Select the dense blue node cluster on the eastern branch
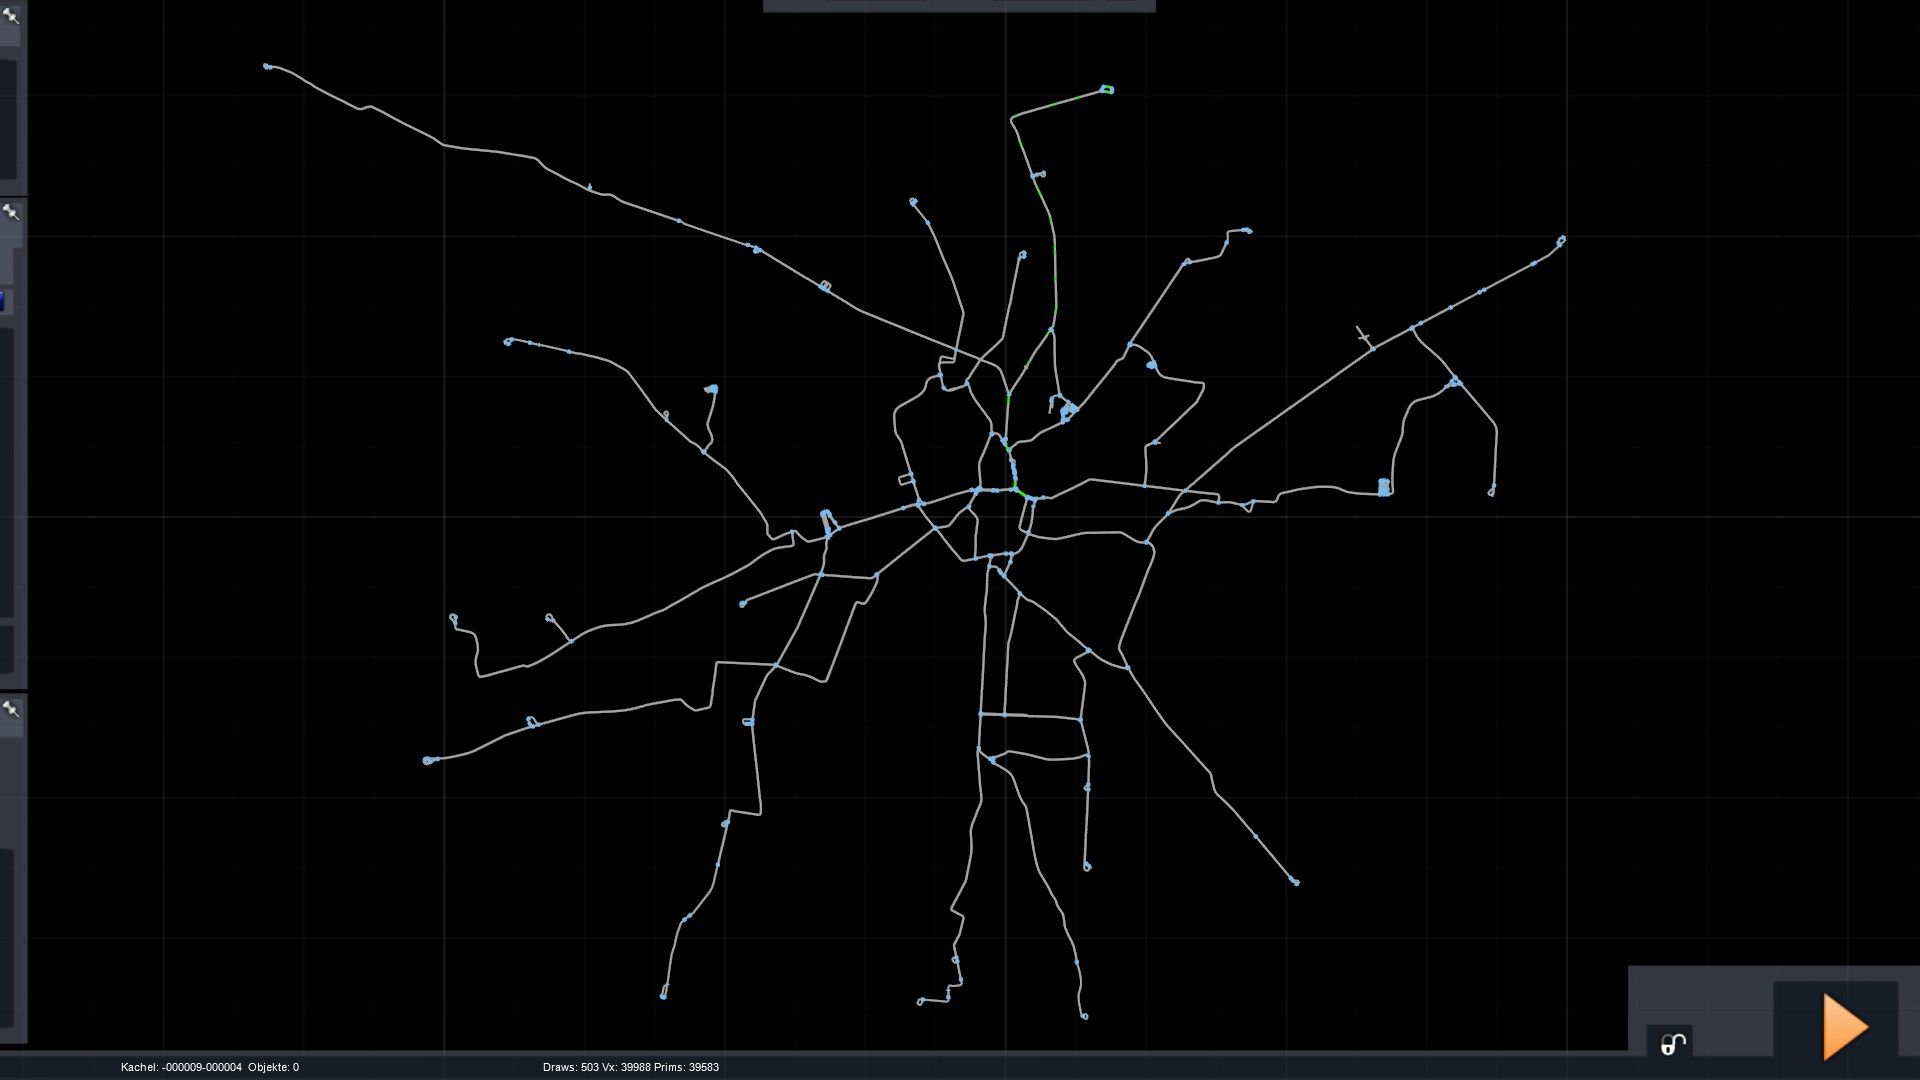This screenshot has height=1080, width=1920. point(1384,487)
